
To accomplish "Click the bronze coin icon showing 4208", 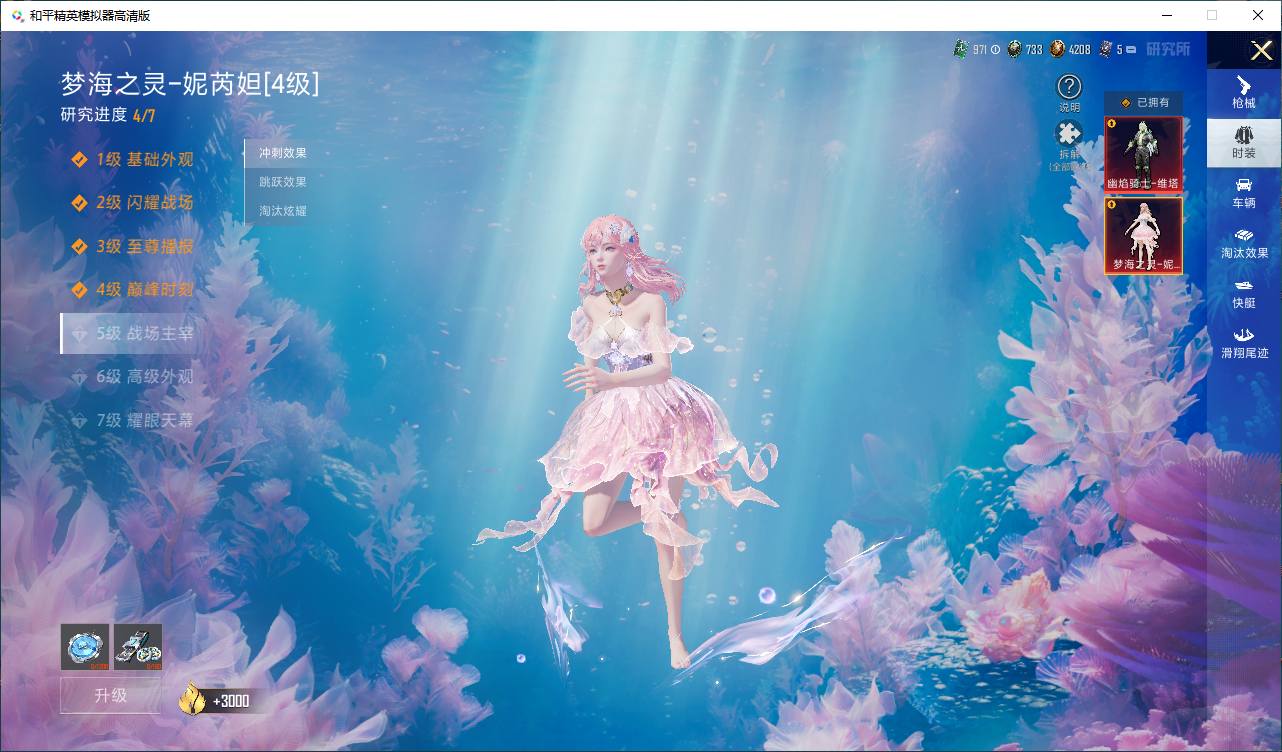I will pos(1058,49).
